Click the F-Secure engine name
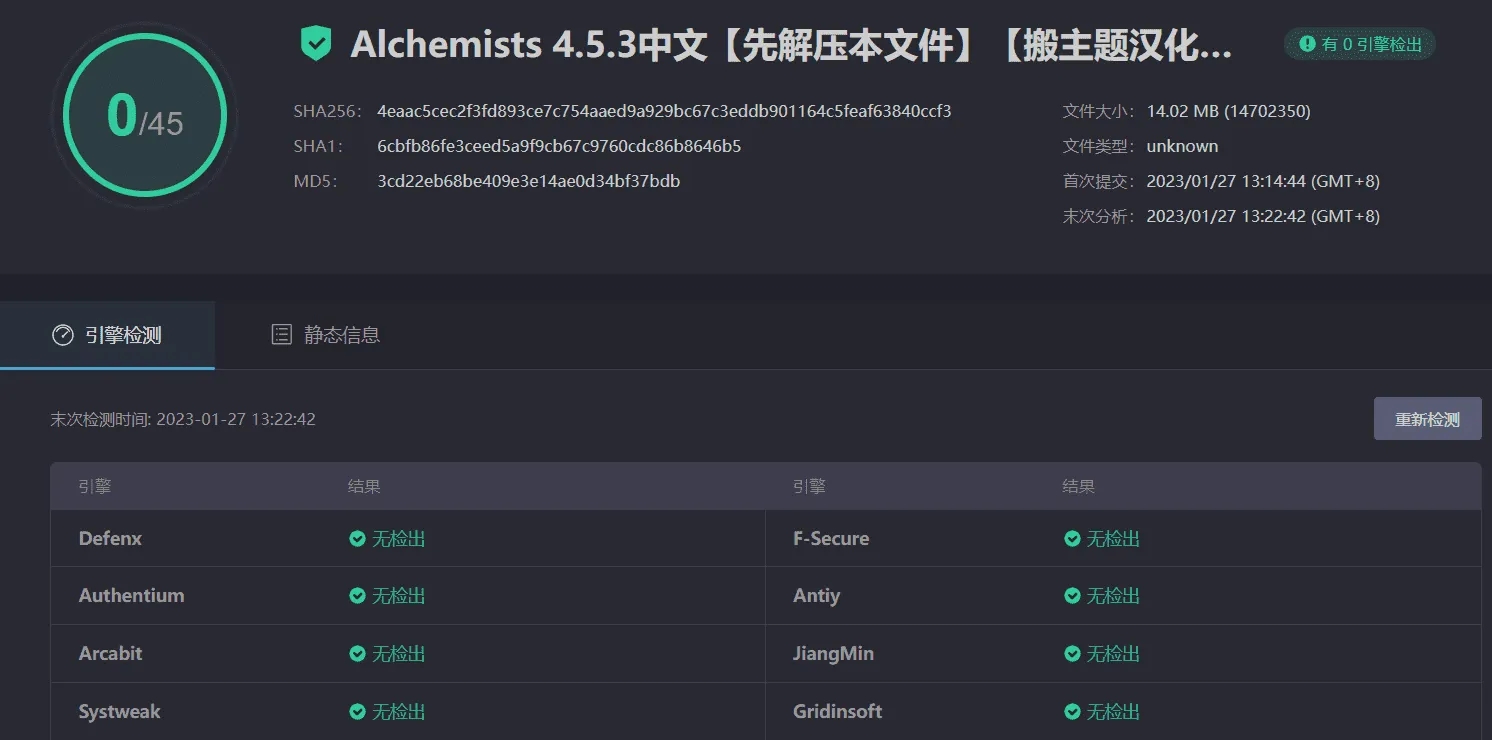This screenshot has height=740, width=1492. (x=831, y=538)
